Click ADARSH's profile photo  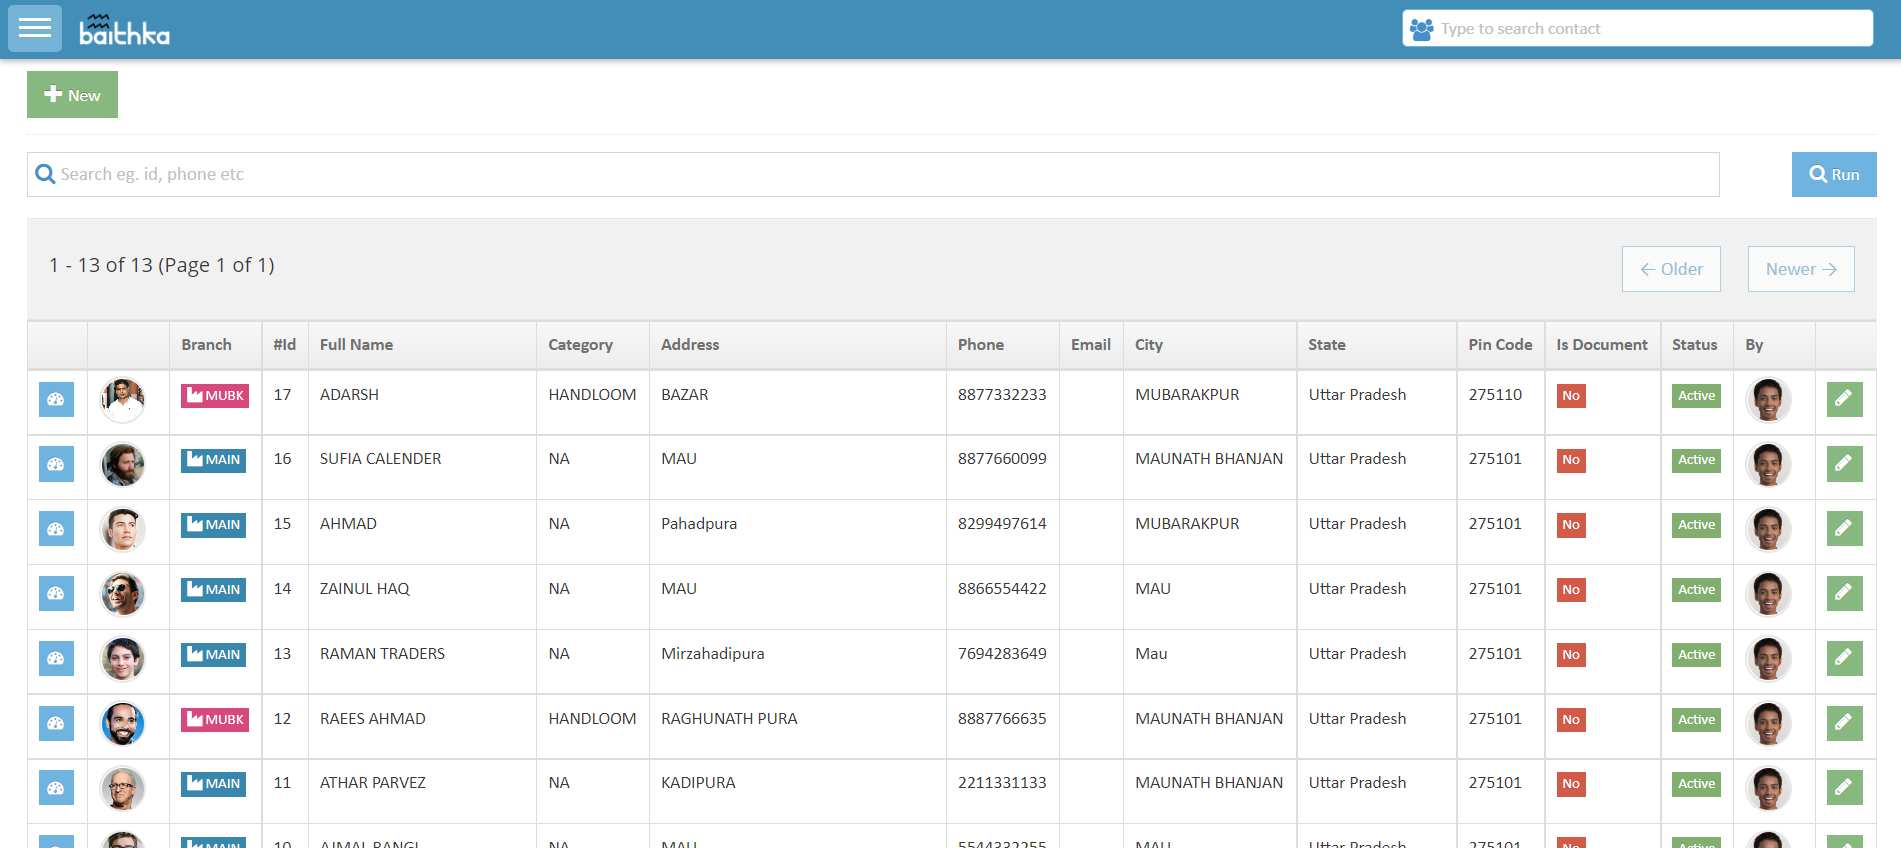123,400
